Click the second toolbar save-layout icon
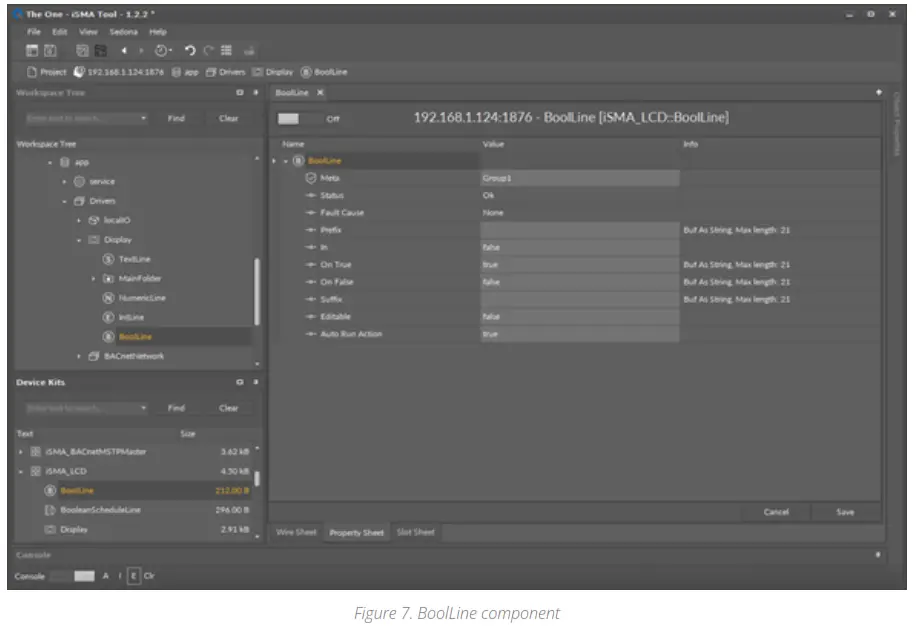 [x=50, y=51]
